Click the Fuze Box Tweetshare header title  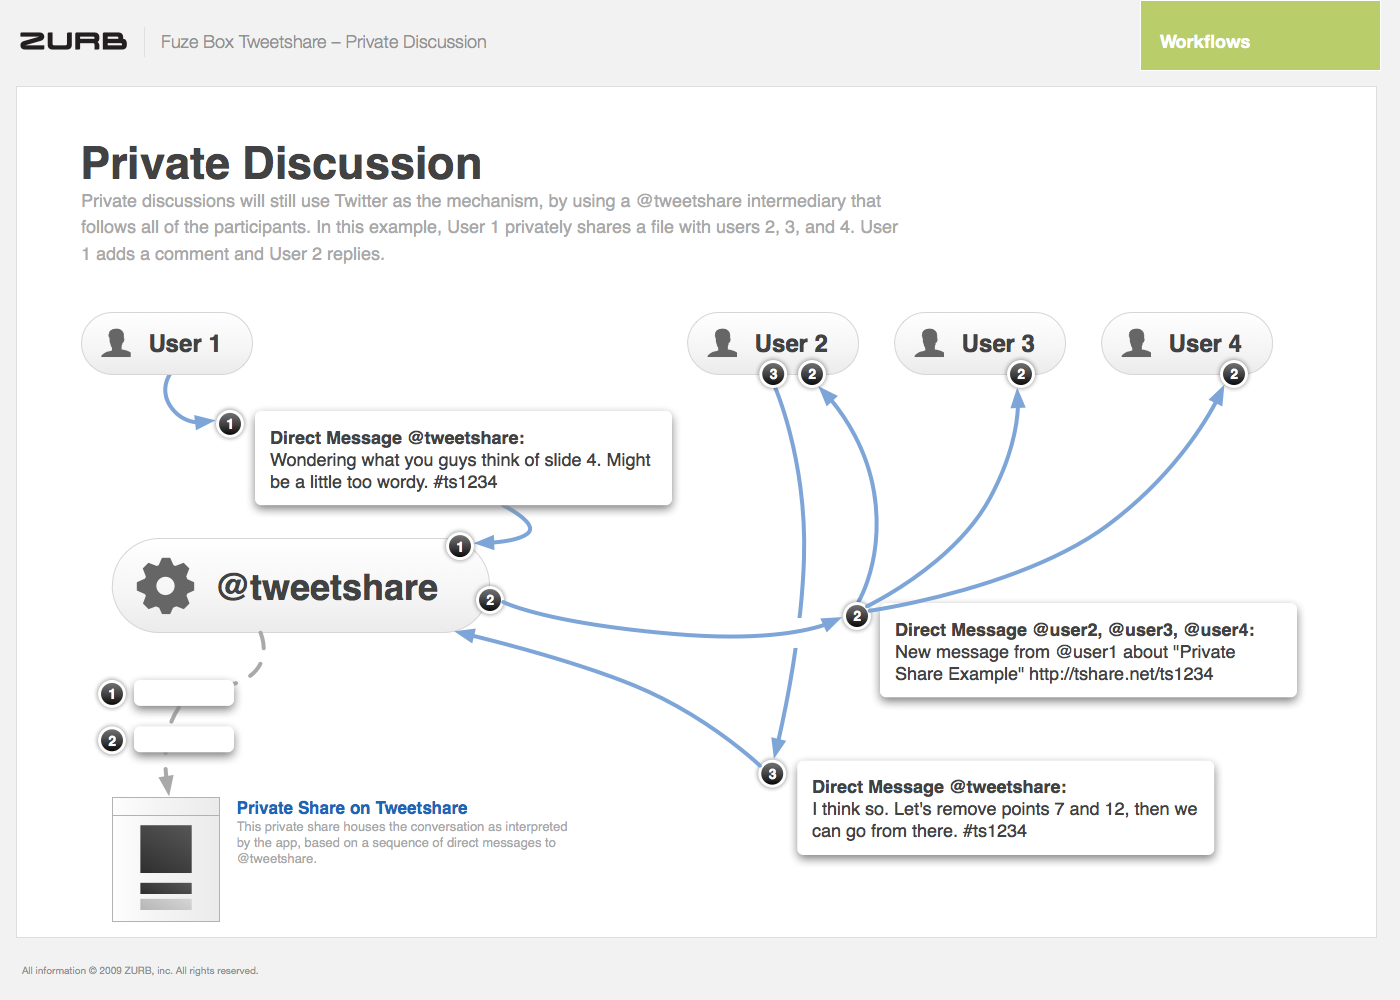point(323,42)
